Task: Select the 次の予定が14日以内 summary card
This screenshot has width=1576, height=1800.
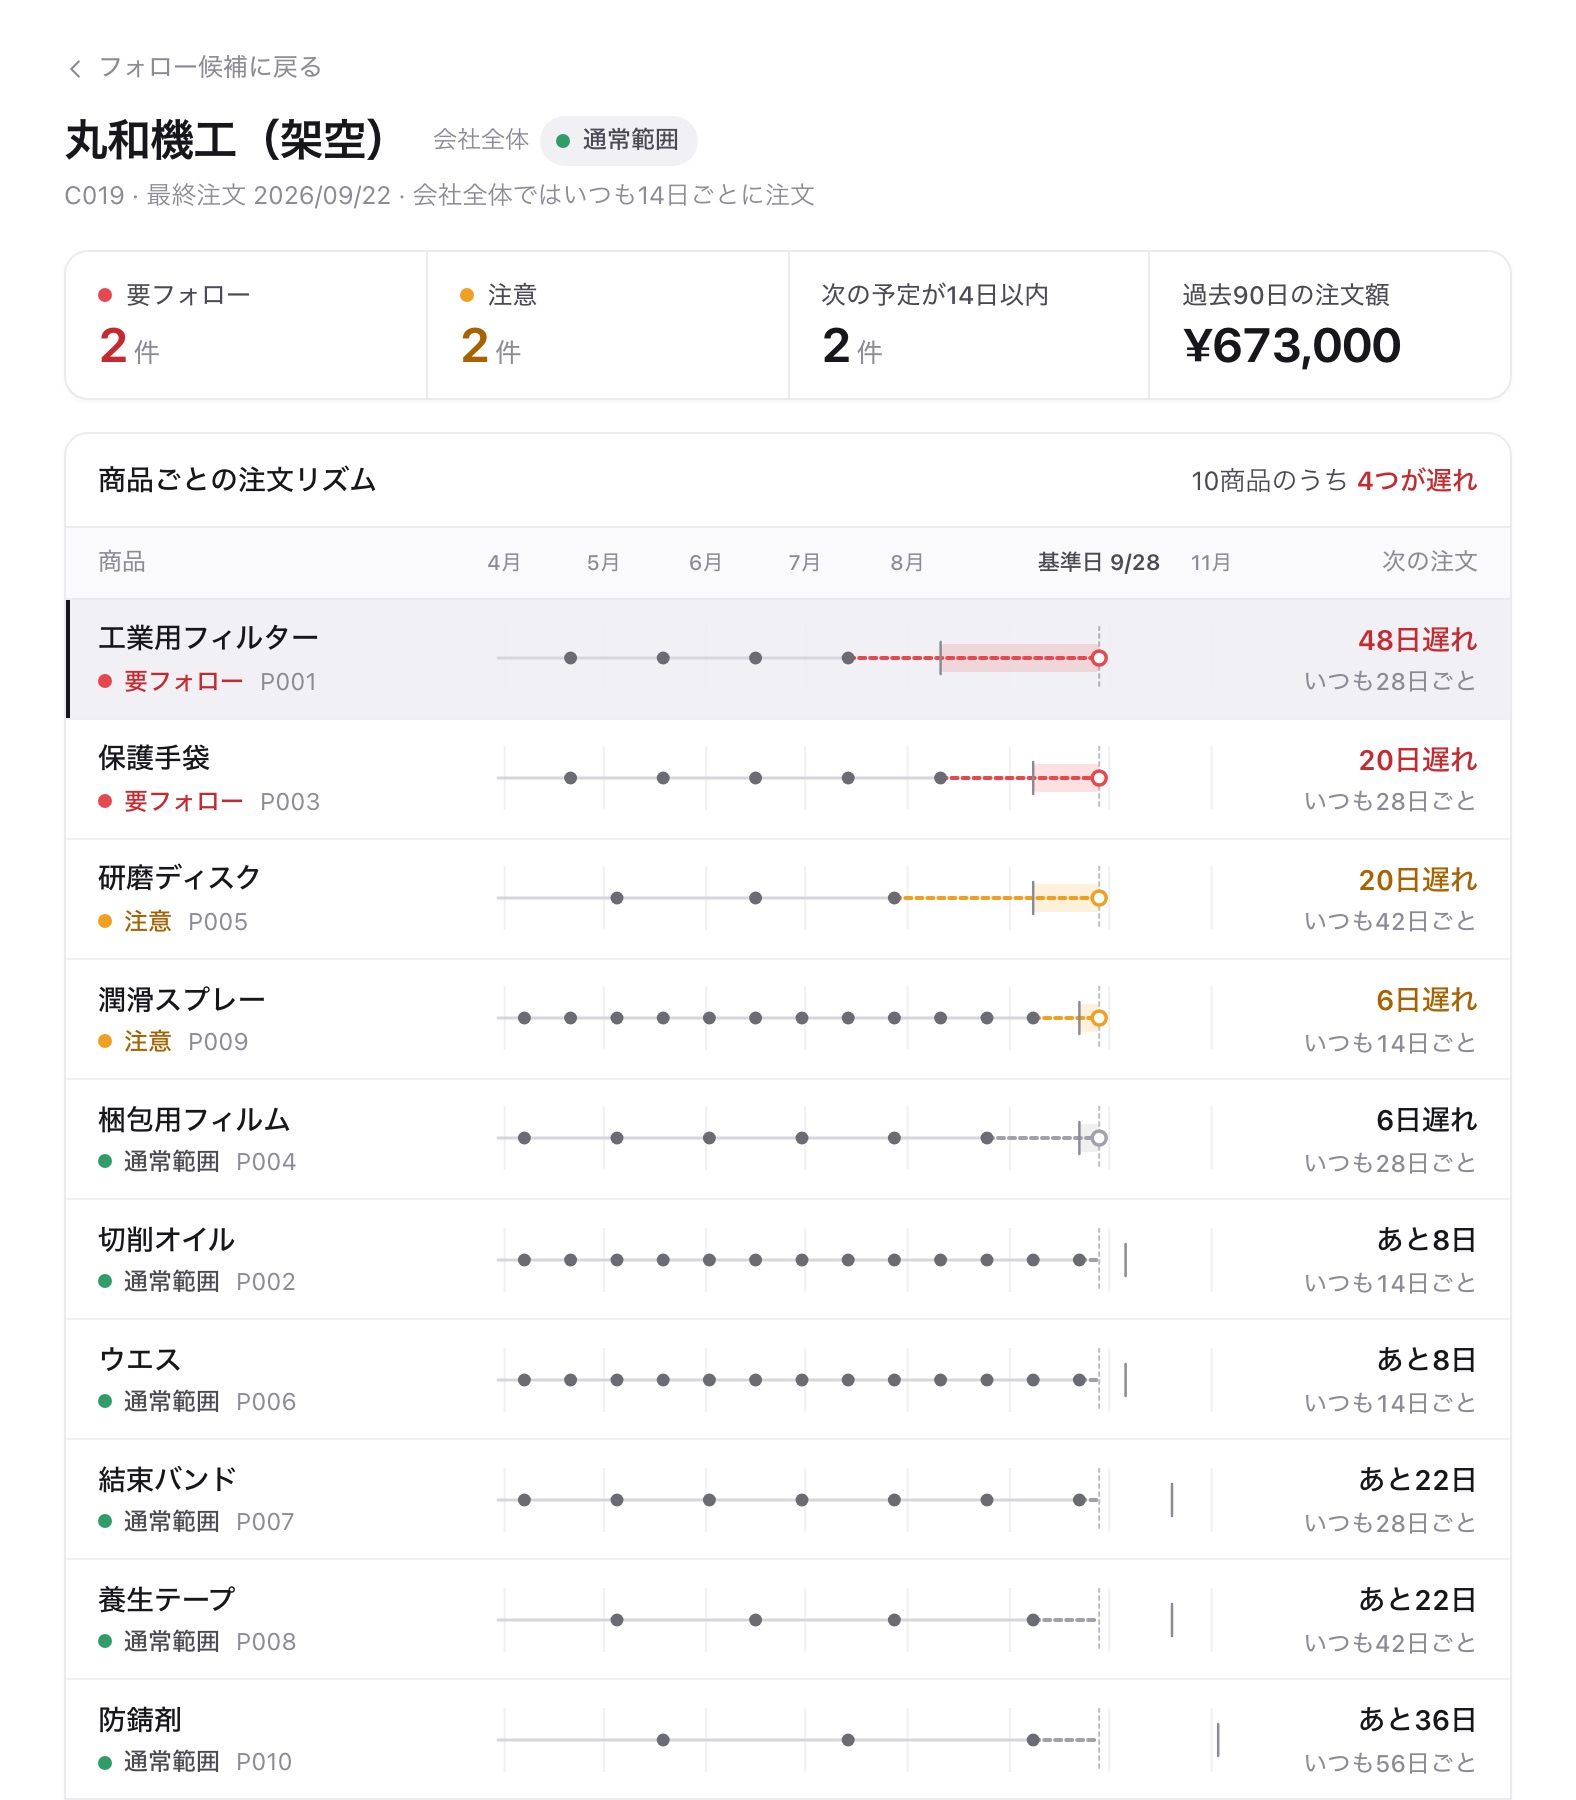Action: click(x=968, y=325)
